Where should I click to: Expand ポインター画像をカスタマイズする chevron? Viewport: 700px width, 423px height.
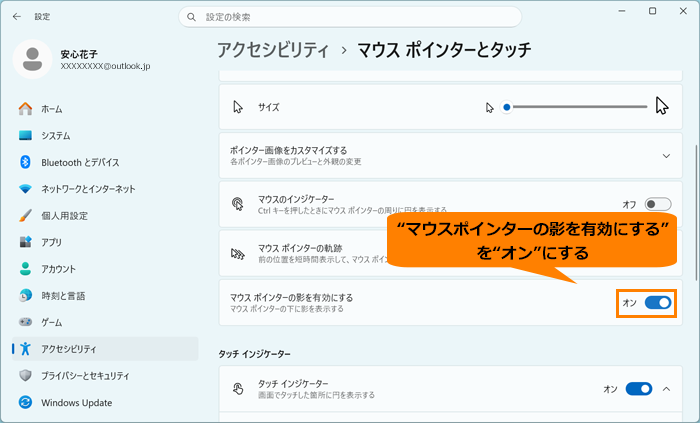tap(666, 156)
